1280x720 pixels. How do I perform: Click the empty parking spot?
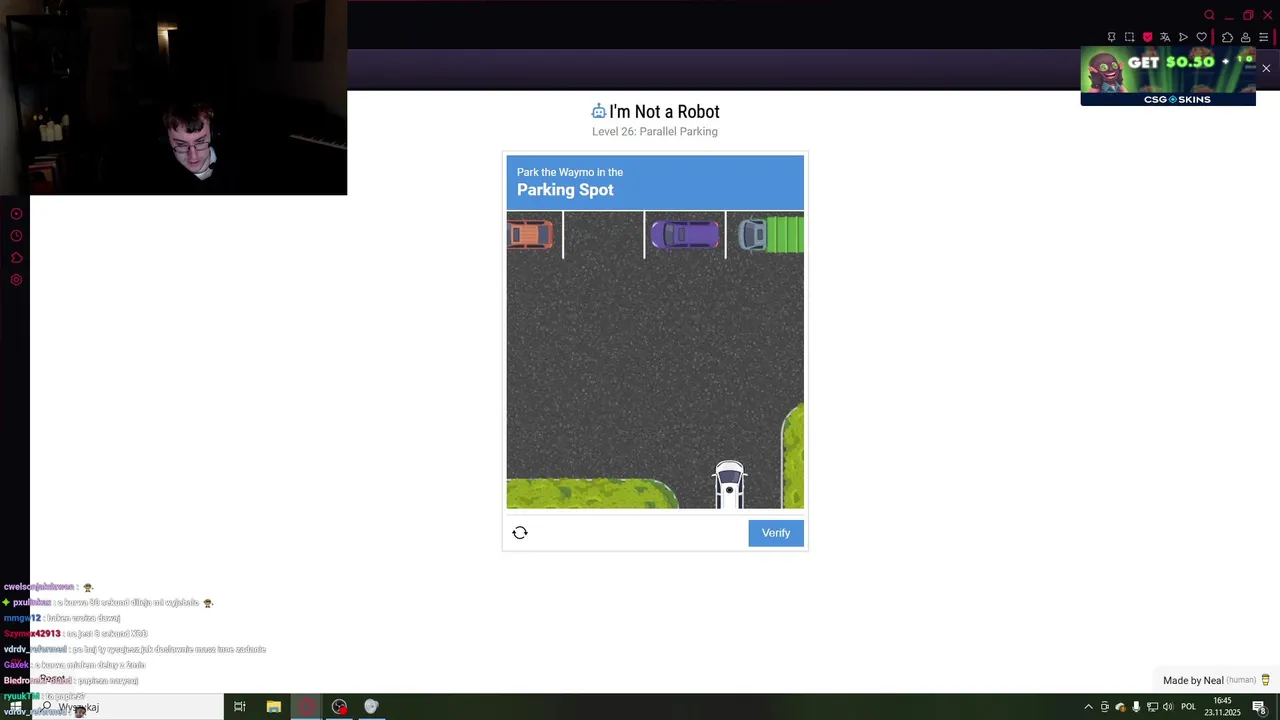coord(604,235)
